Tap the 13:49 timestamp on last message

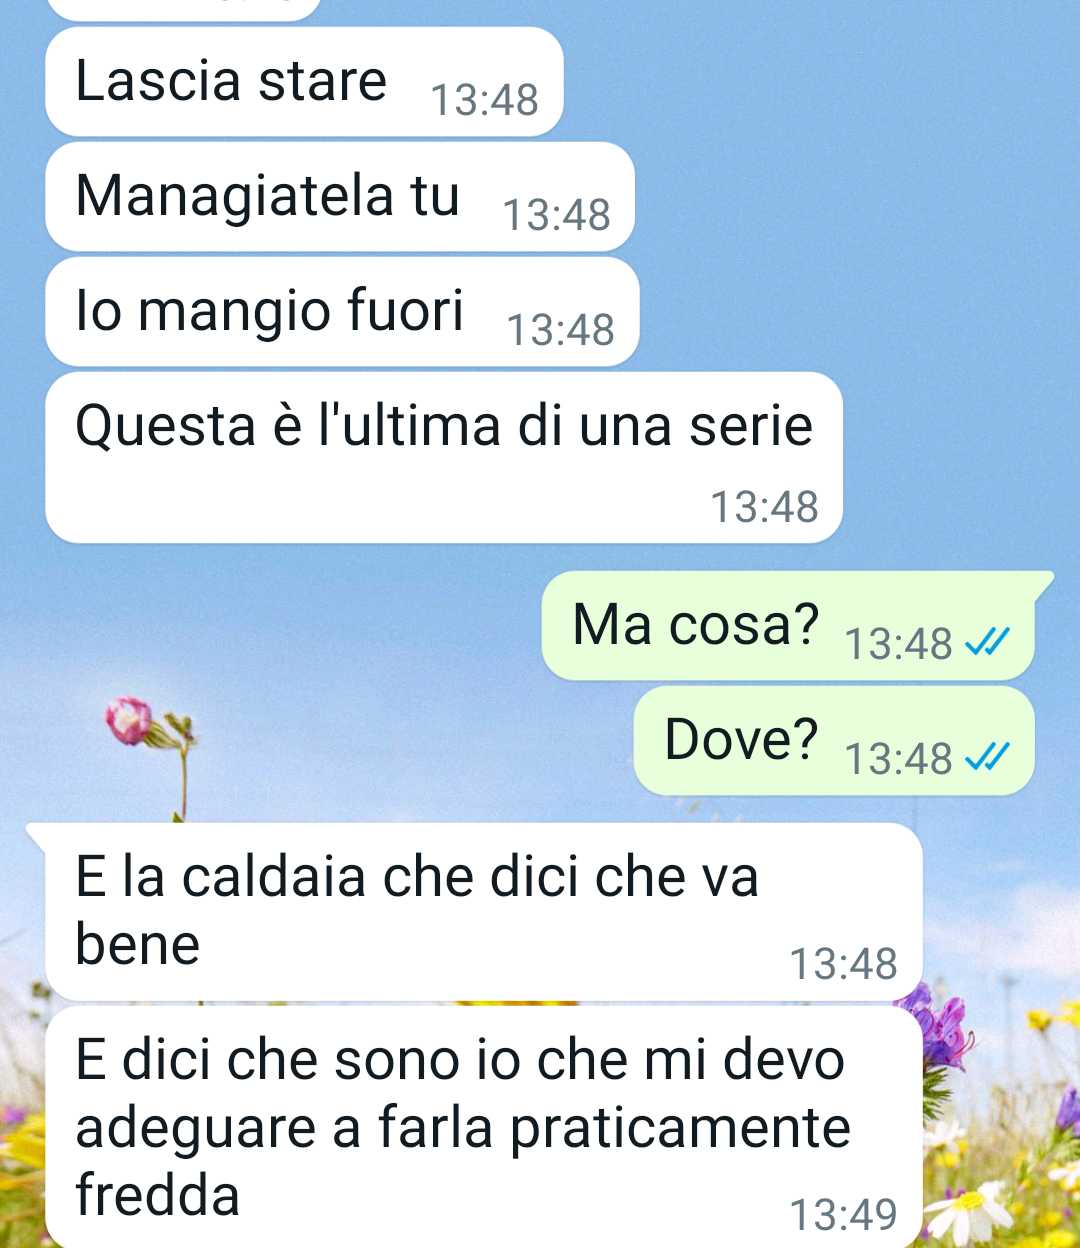(843, 1214)
